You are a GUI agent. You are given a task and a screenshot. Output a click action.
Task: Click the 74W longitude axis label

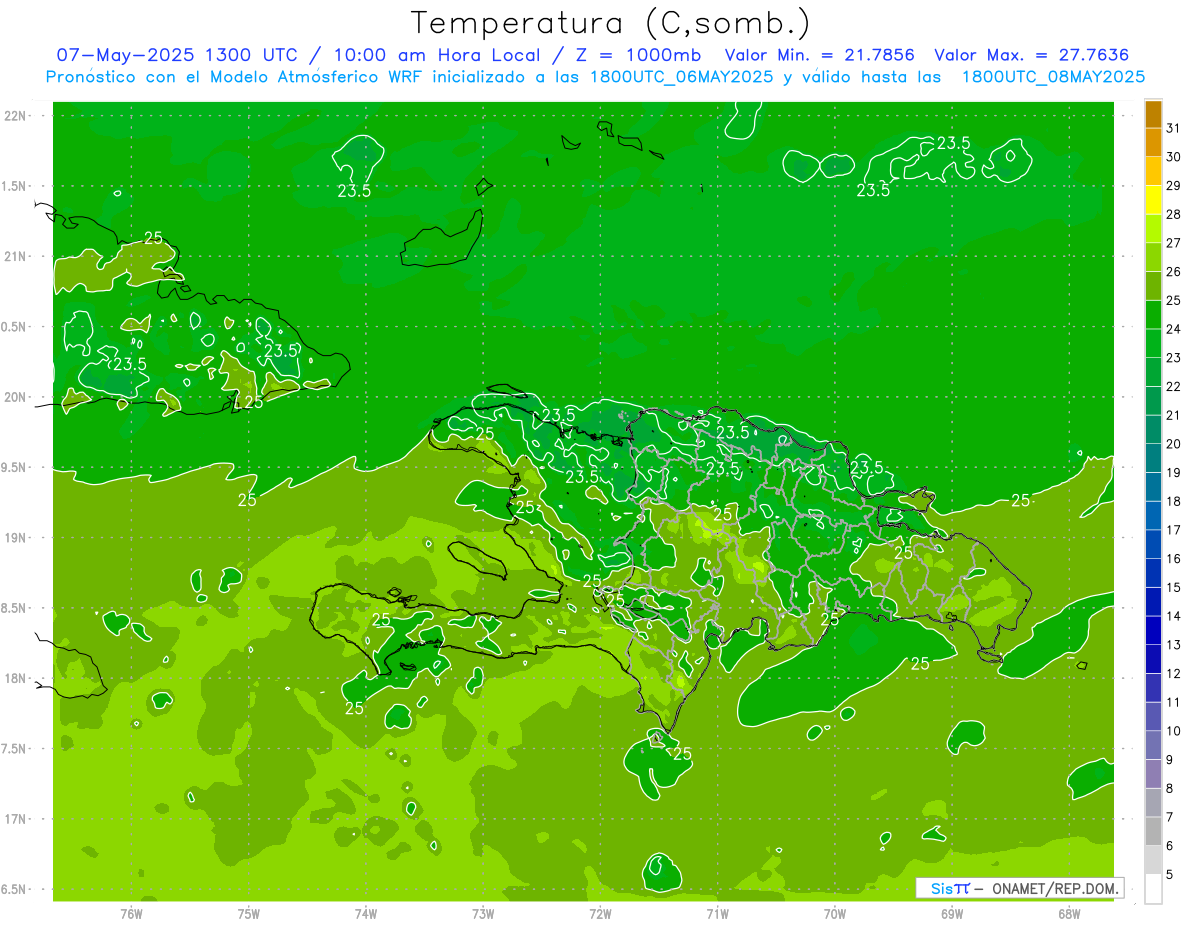(366, 913)
